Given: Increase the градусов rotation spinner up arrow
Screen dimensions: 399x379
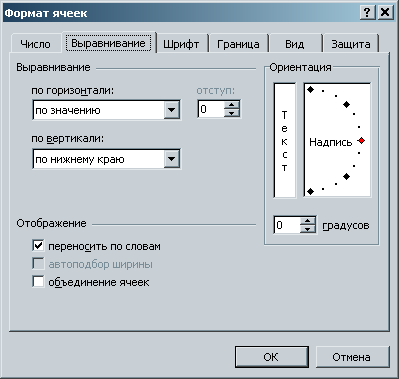Looking at the screenshot, I should 307,221.
